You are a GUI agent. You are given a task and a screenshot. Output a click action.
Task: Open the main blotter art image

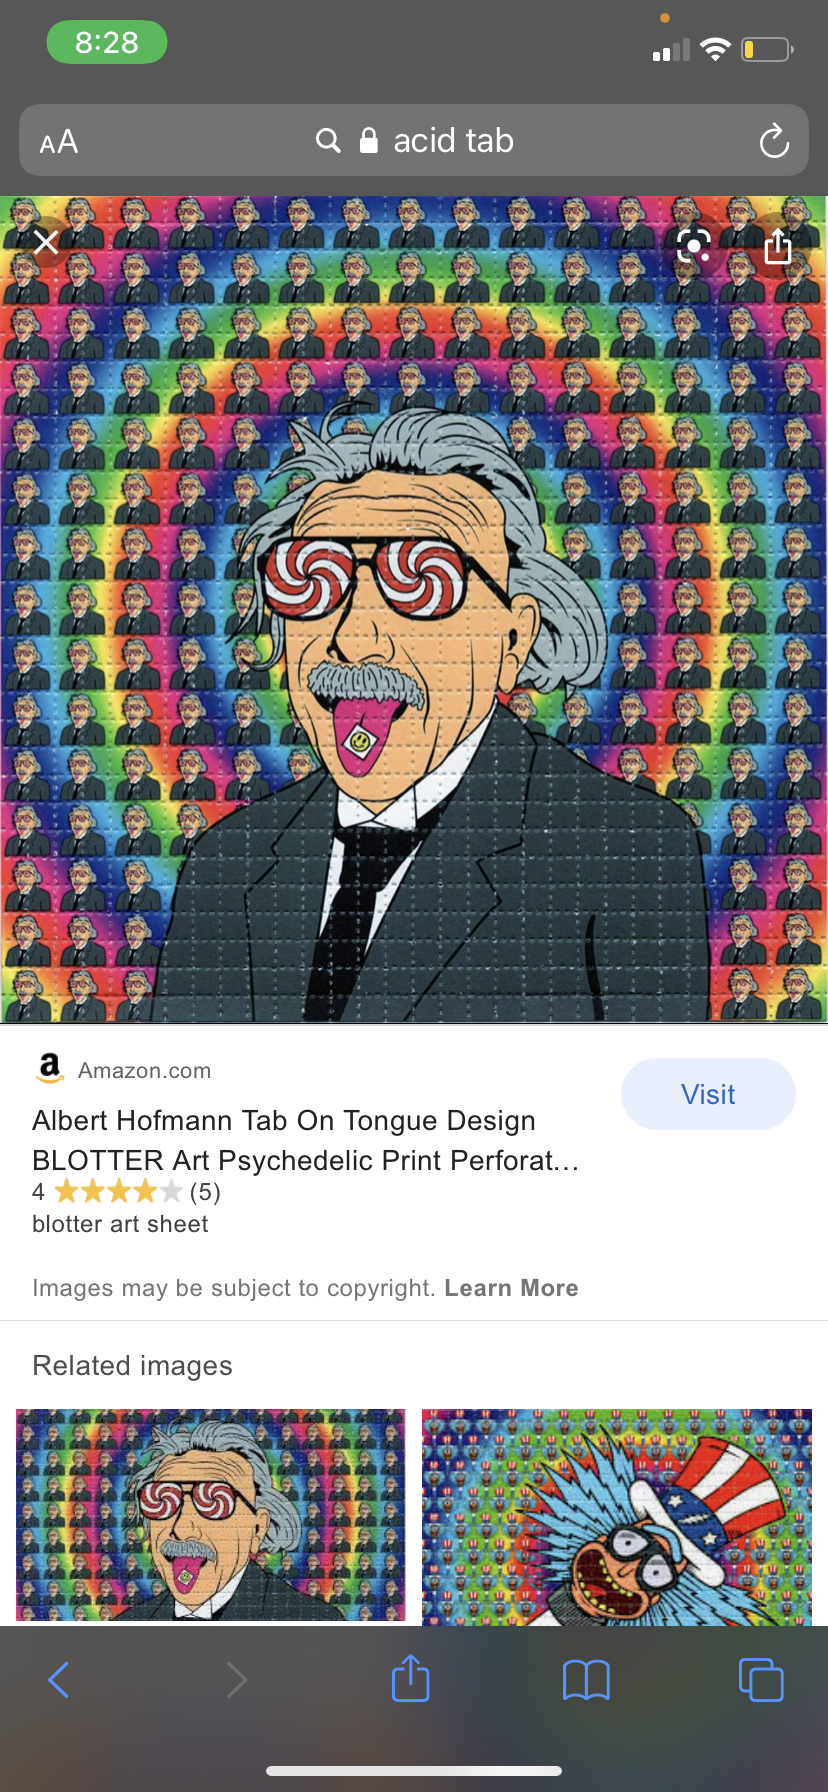tap(414, 609)
